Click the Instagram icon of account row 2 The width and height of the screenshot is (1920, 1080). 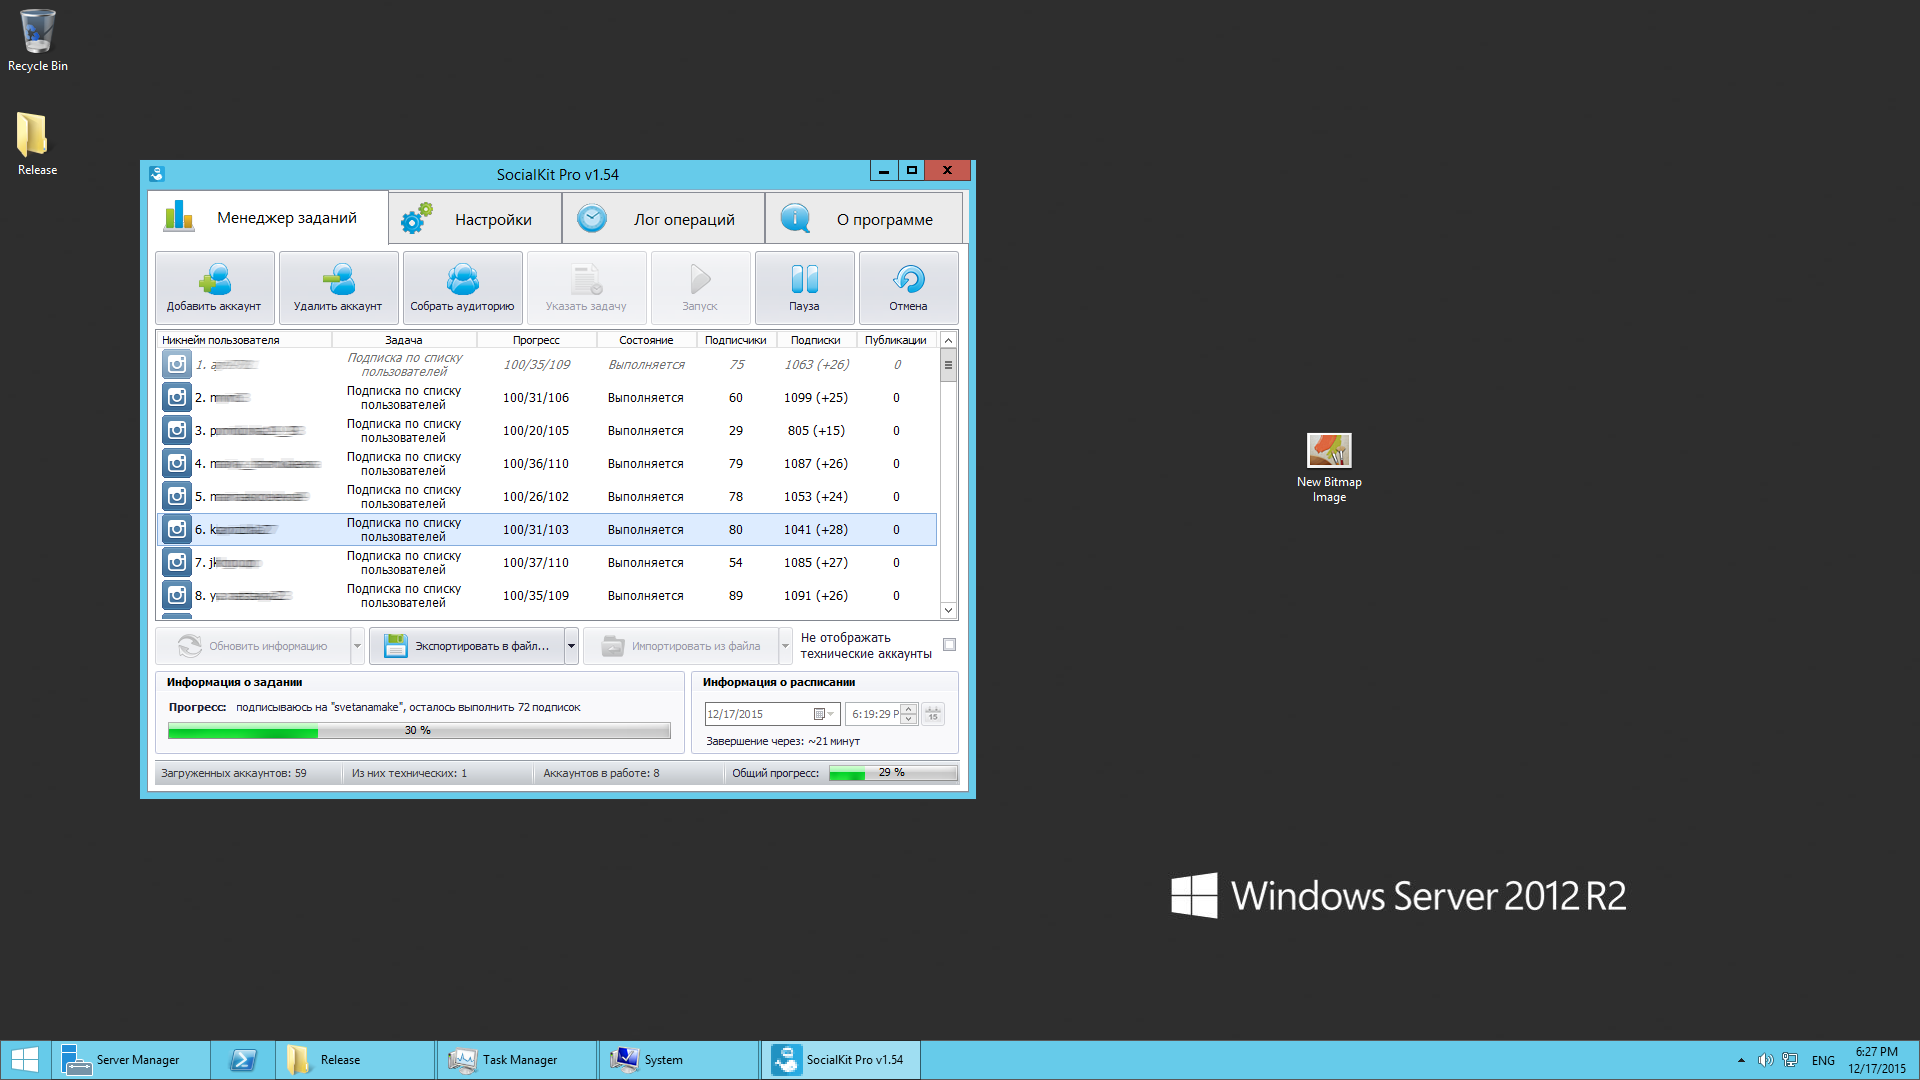pyautogui.click(x=177, y=398)
